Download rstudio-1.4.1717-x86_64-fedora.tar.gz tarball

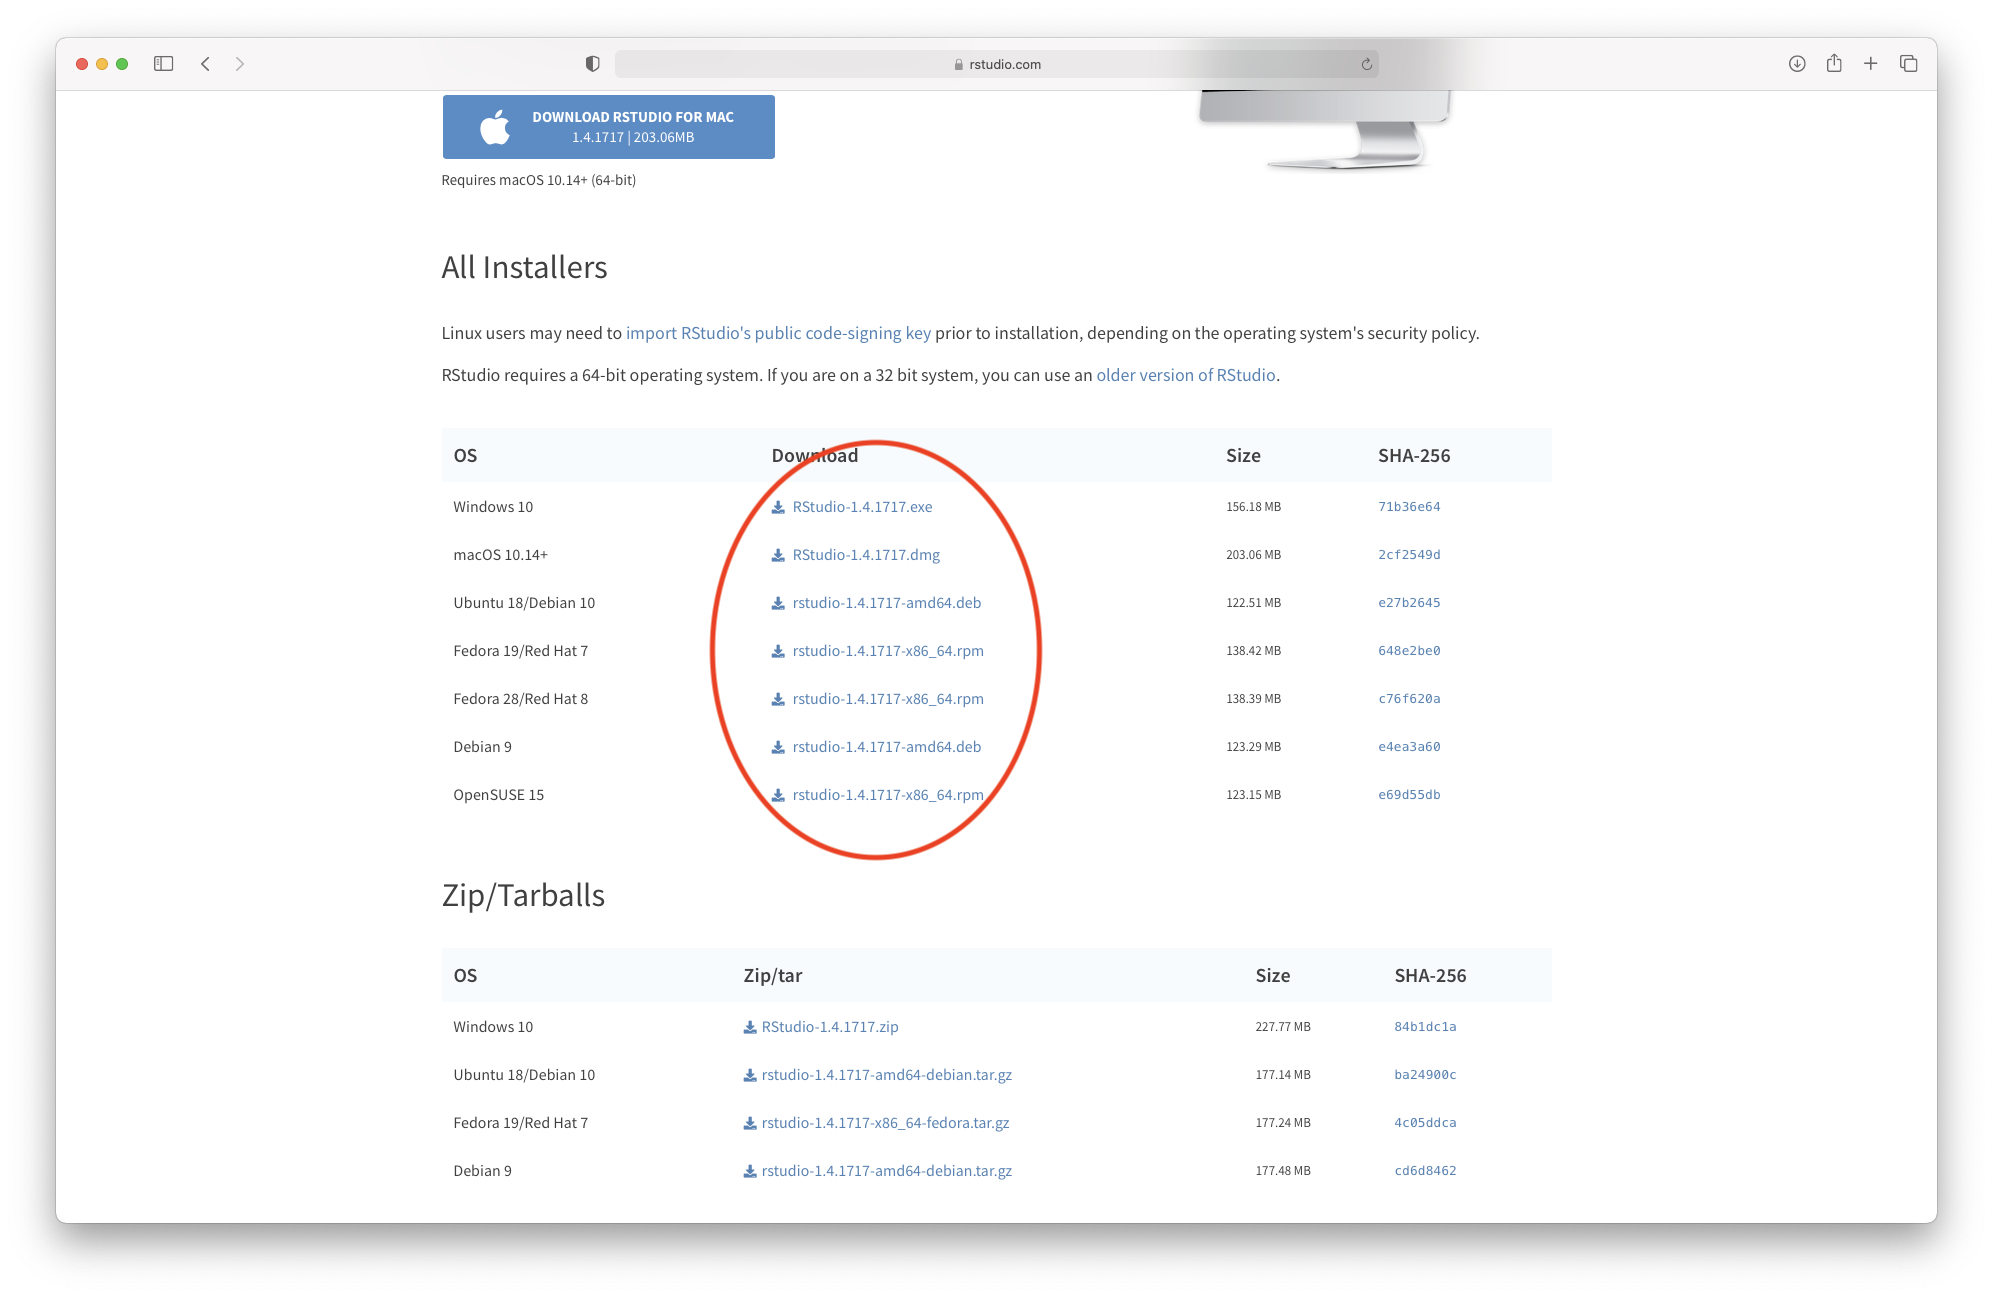pyautogui.click(x=885, y=1123)
